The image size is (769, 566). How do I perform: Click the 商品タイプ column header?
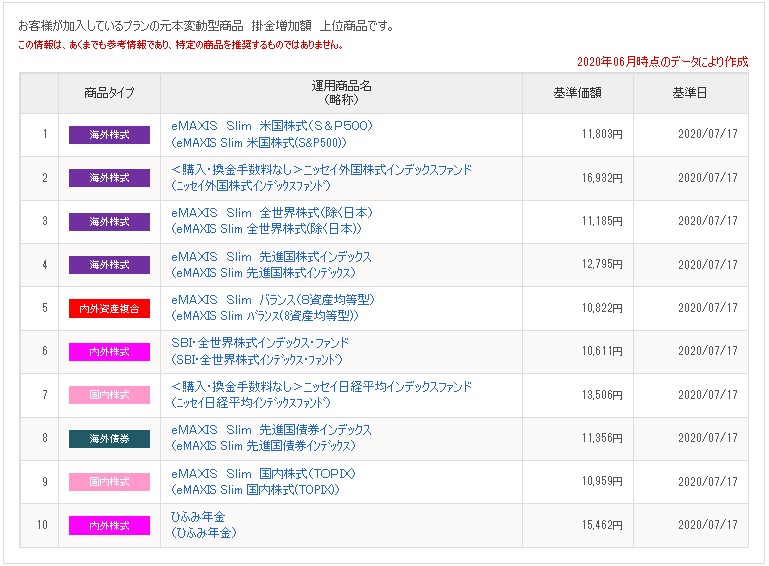109,93
